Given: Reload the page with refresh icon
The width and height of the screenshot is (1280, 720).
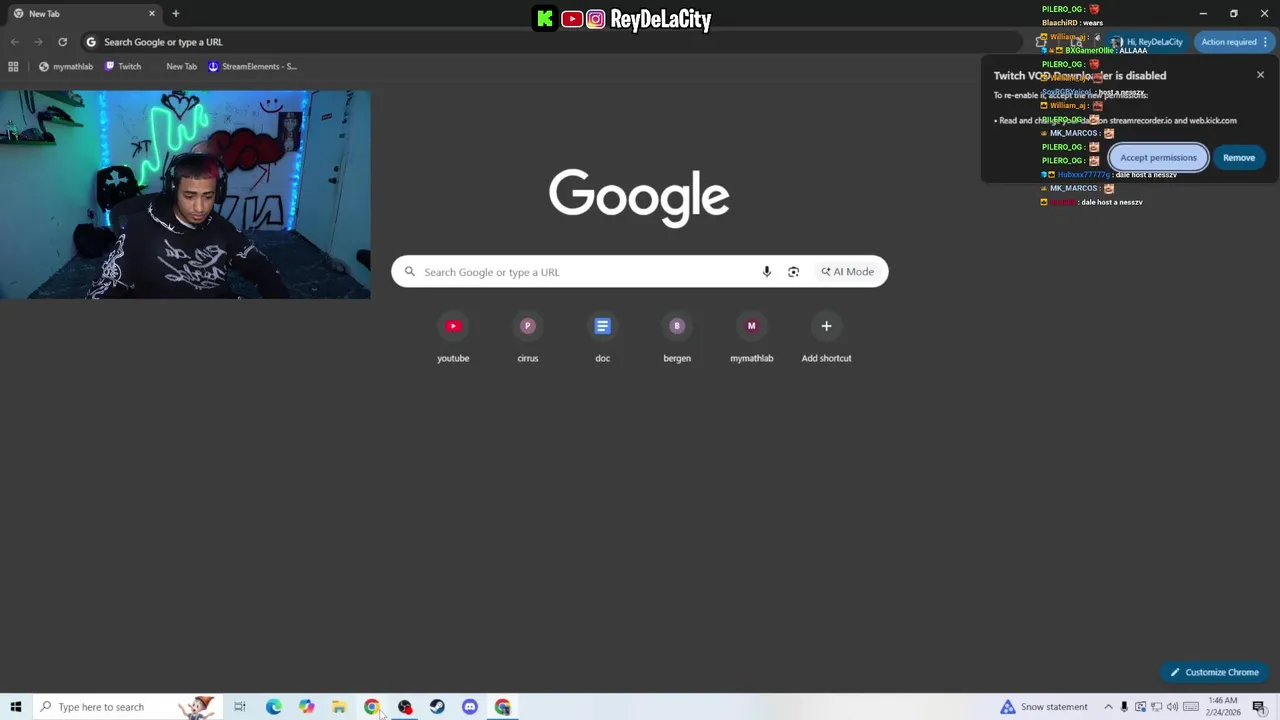Looking at the screenshot, I should (62, 42).
